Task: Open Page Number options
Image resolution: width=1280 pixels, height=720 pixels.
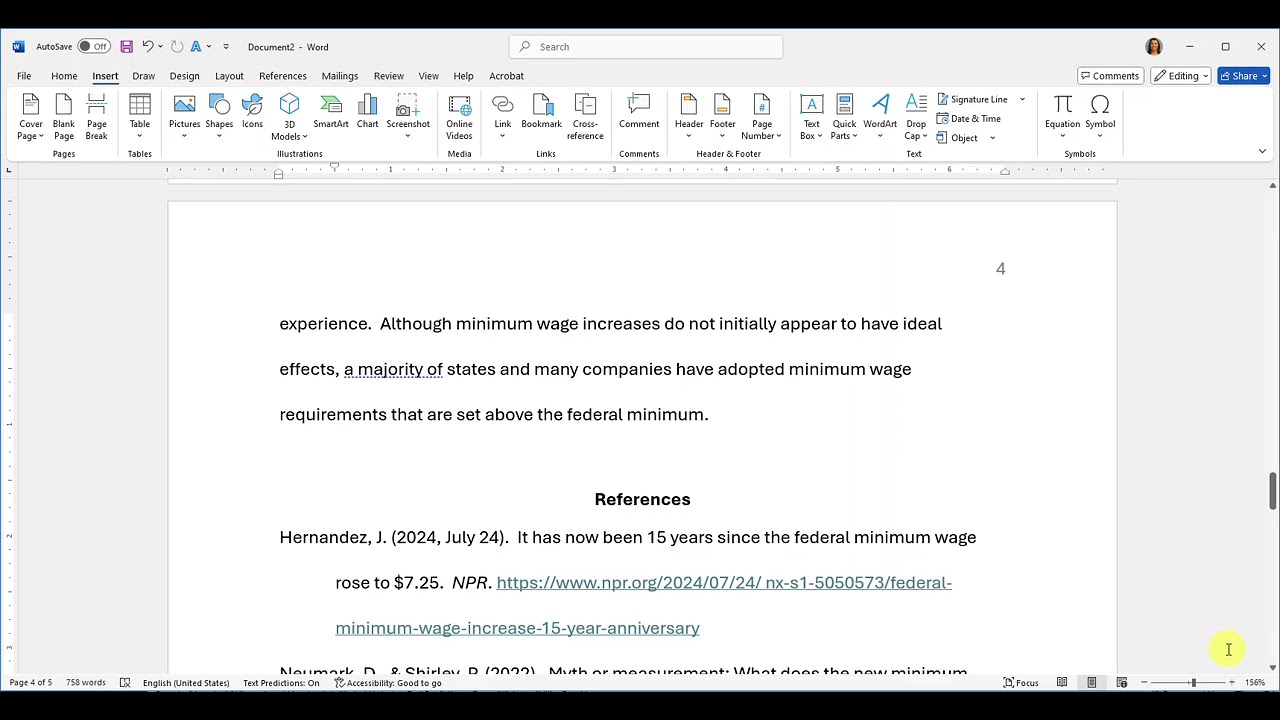Action: pos(762,118)
